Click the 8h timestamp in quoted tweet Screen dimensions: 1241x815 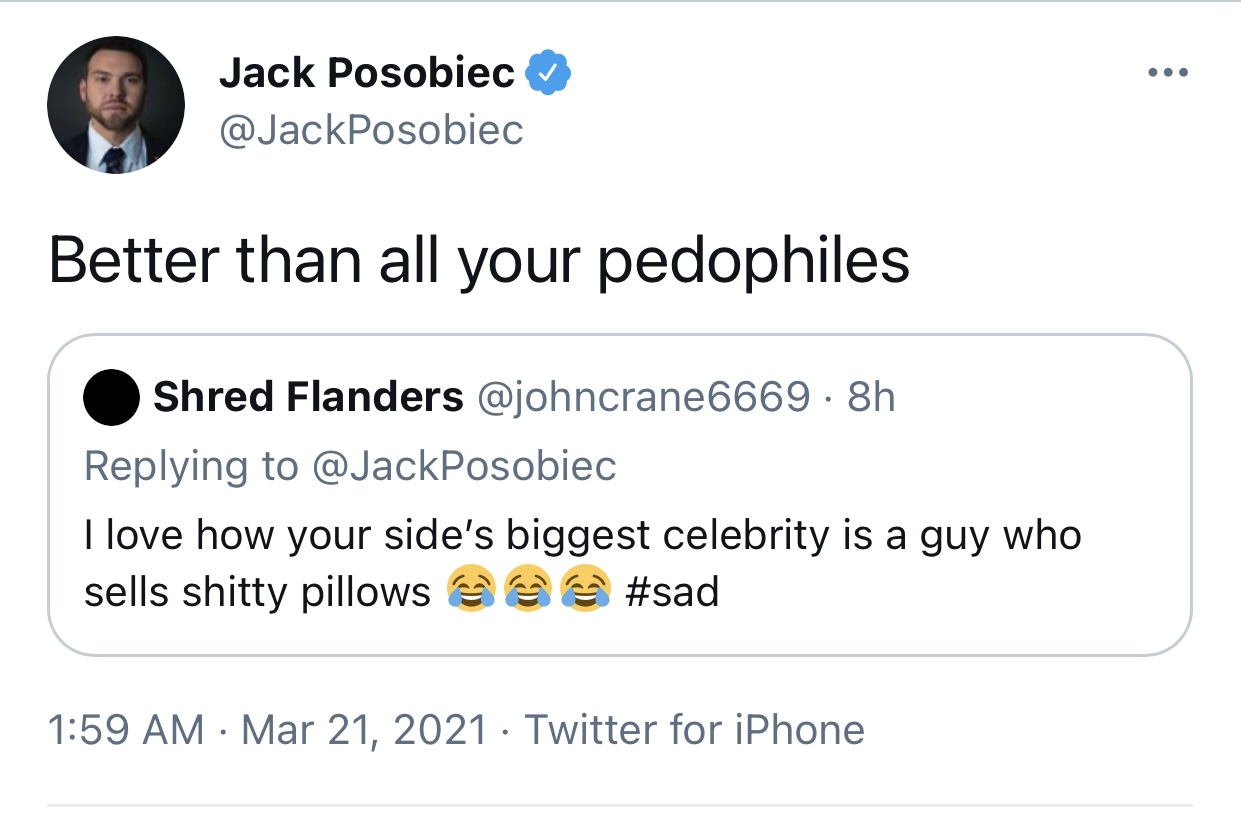tap(870, 398)
